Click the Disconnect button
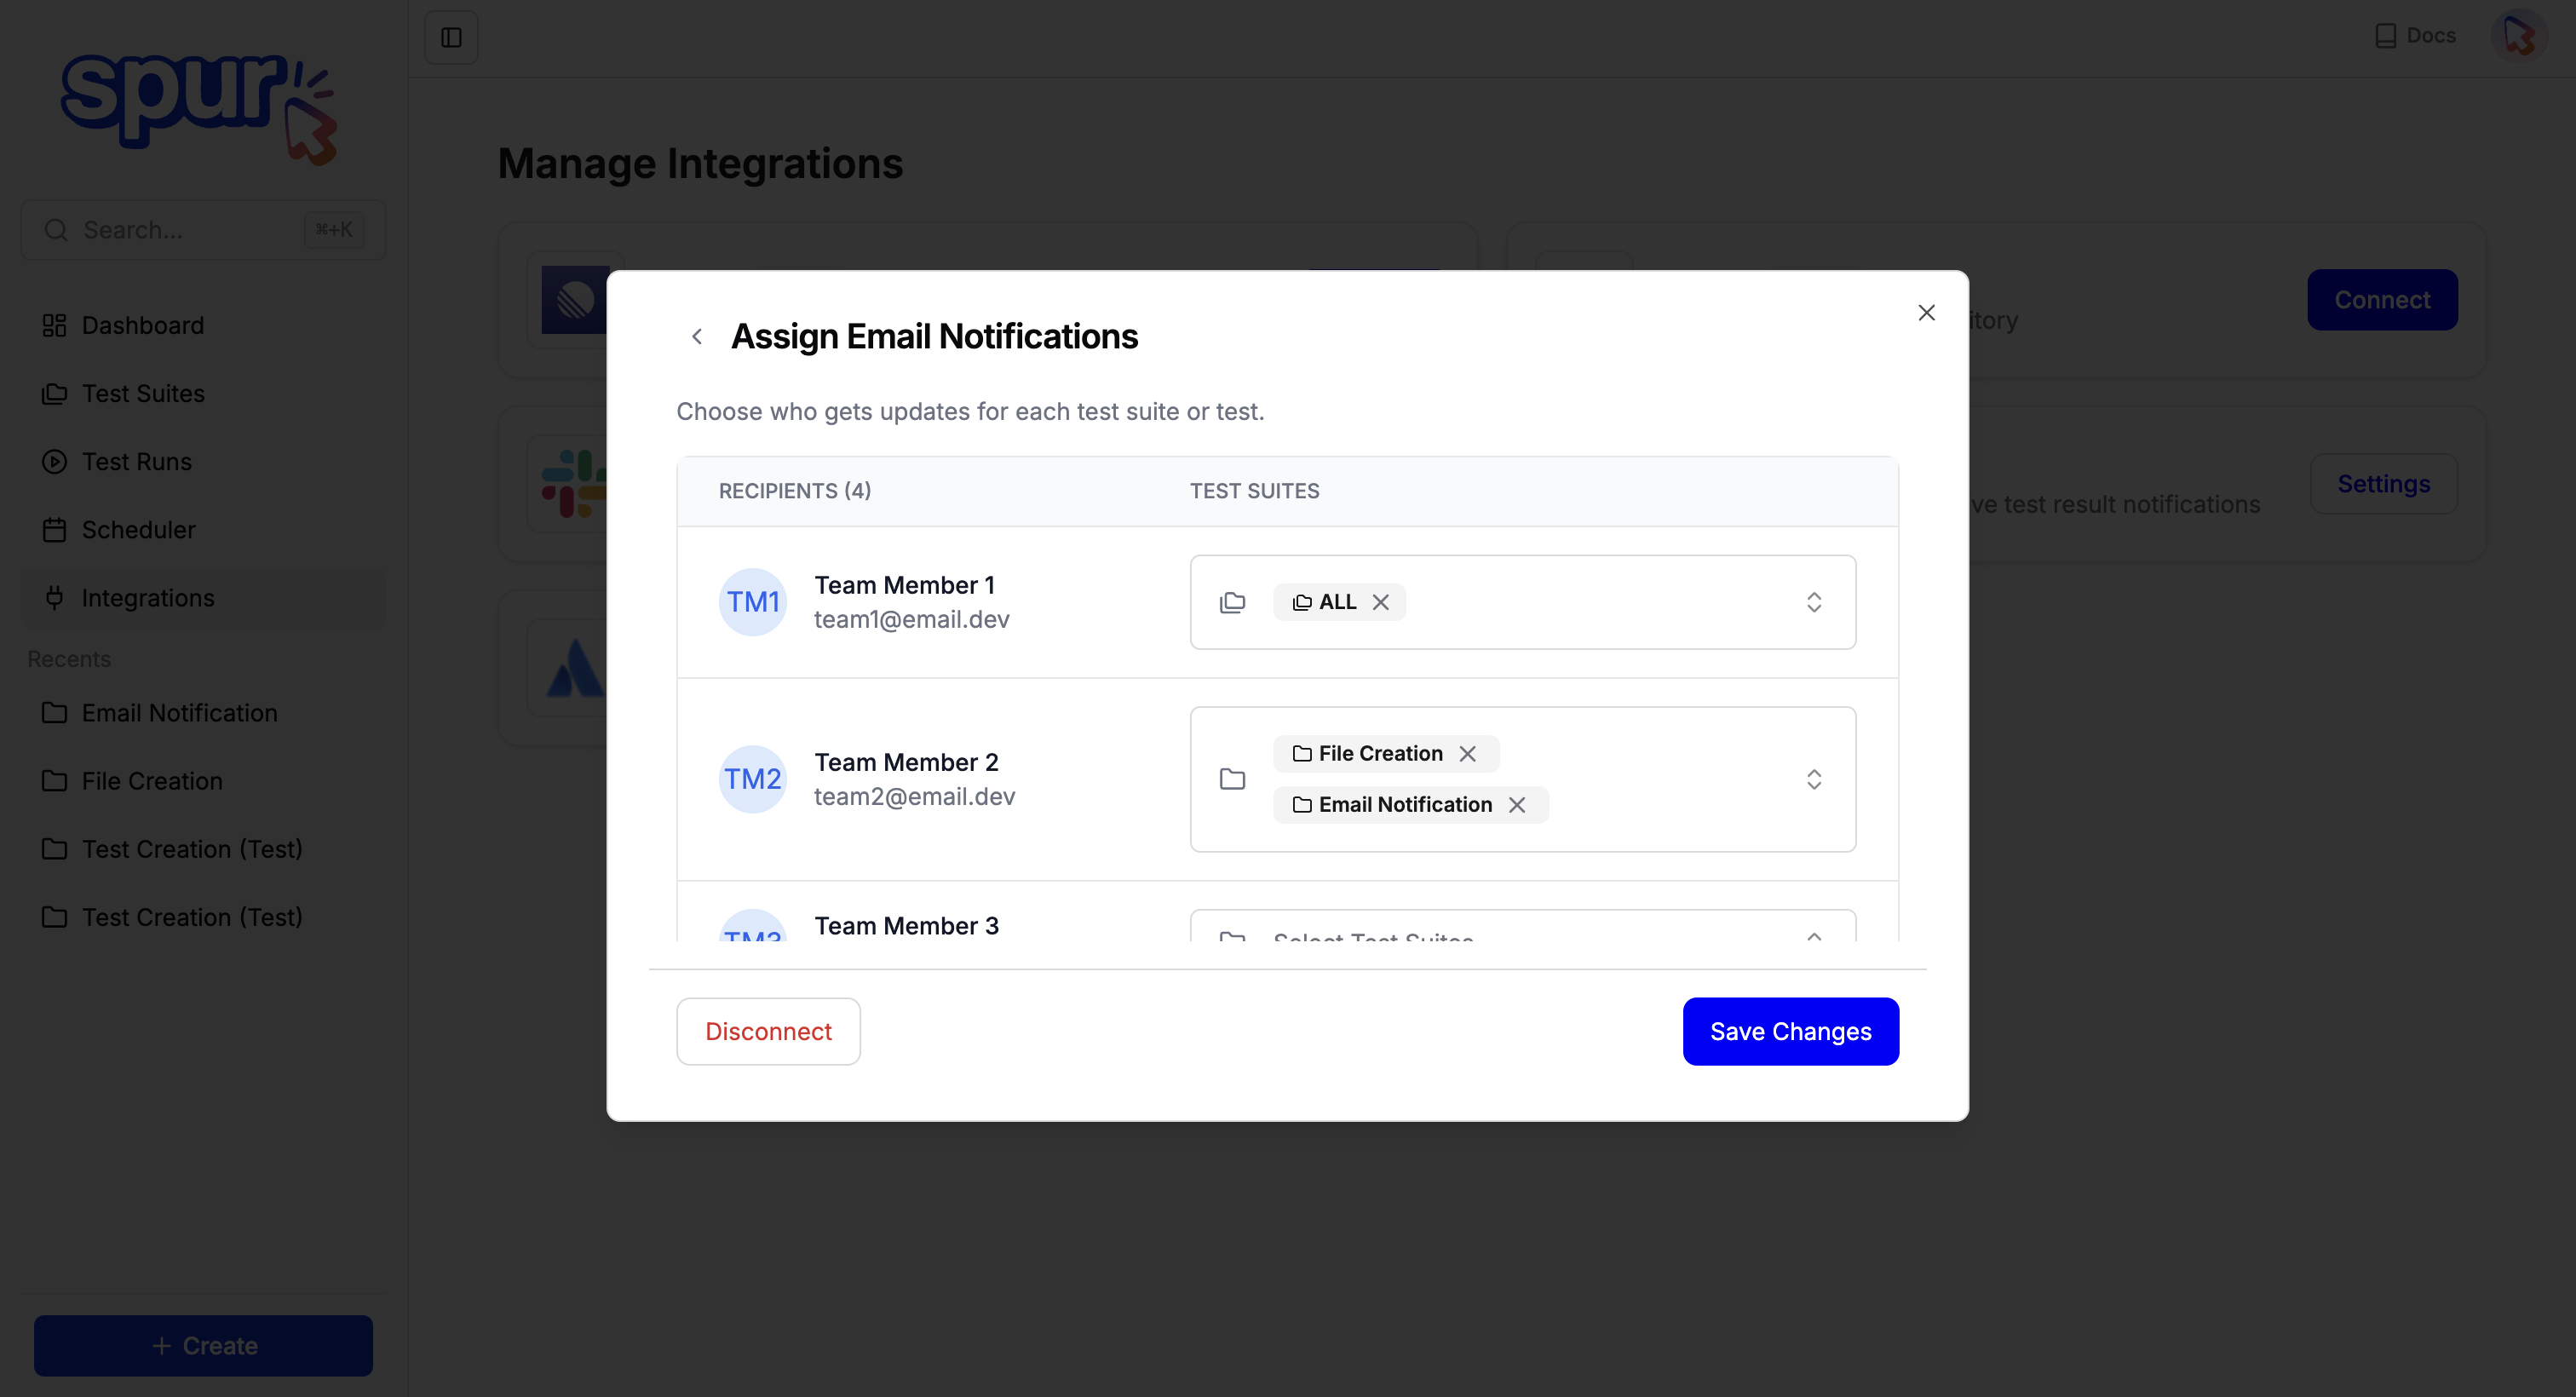The height and width of the screenshot is (1397, 2576). click(768, 1031)
